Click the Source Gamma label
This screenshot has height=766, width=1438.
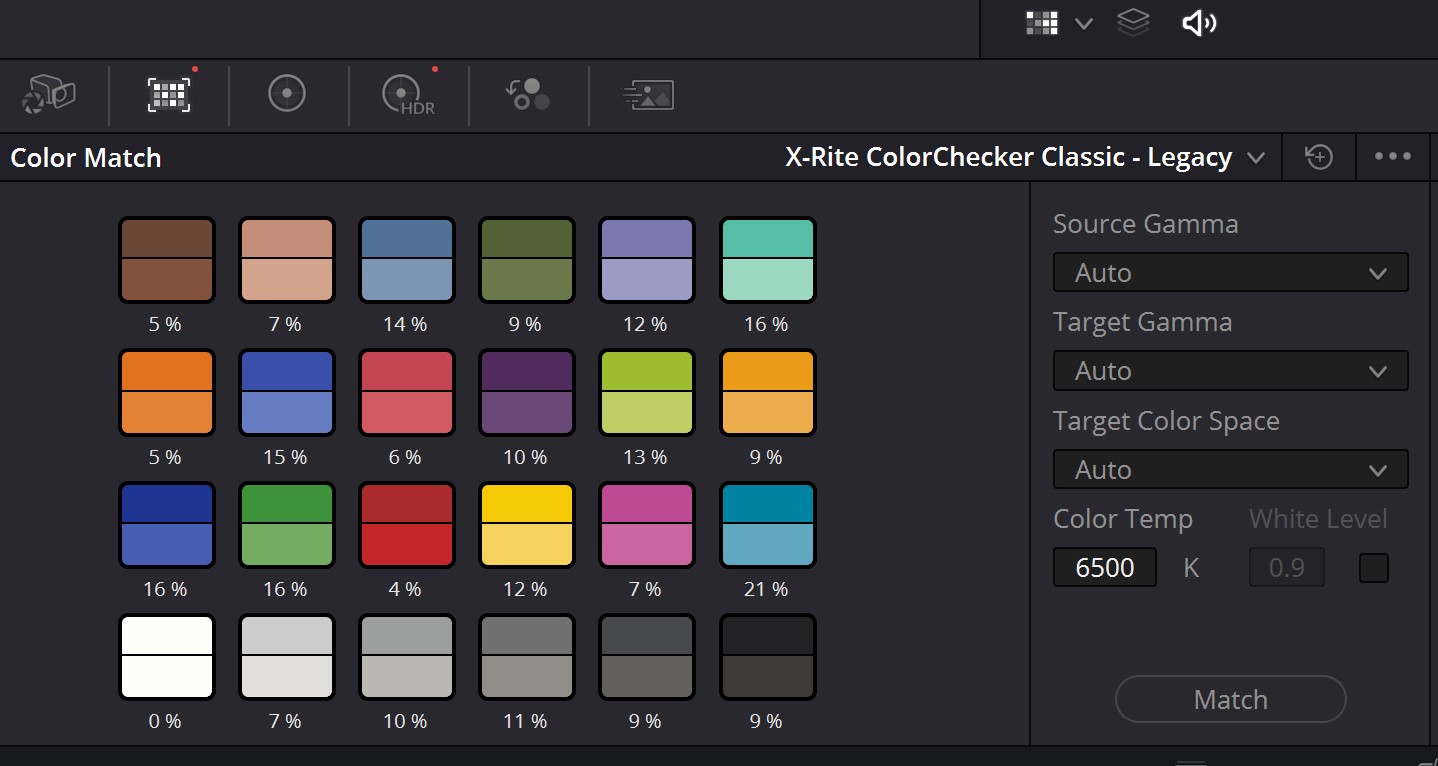[x=1146, y=224]
